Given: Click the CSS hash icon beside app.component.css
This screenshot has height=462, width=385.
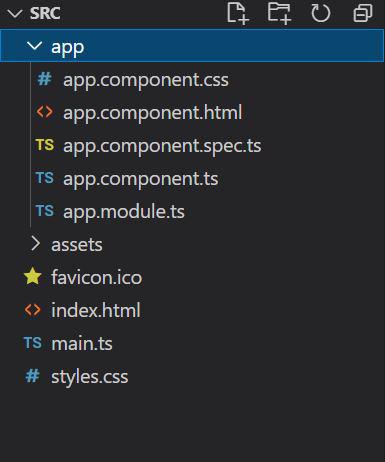Looking at the screenshot, I should coord(44,79).
